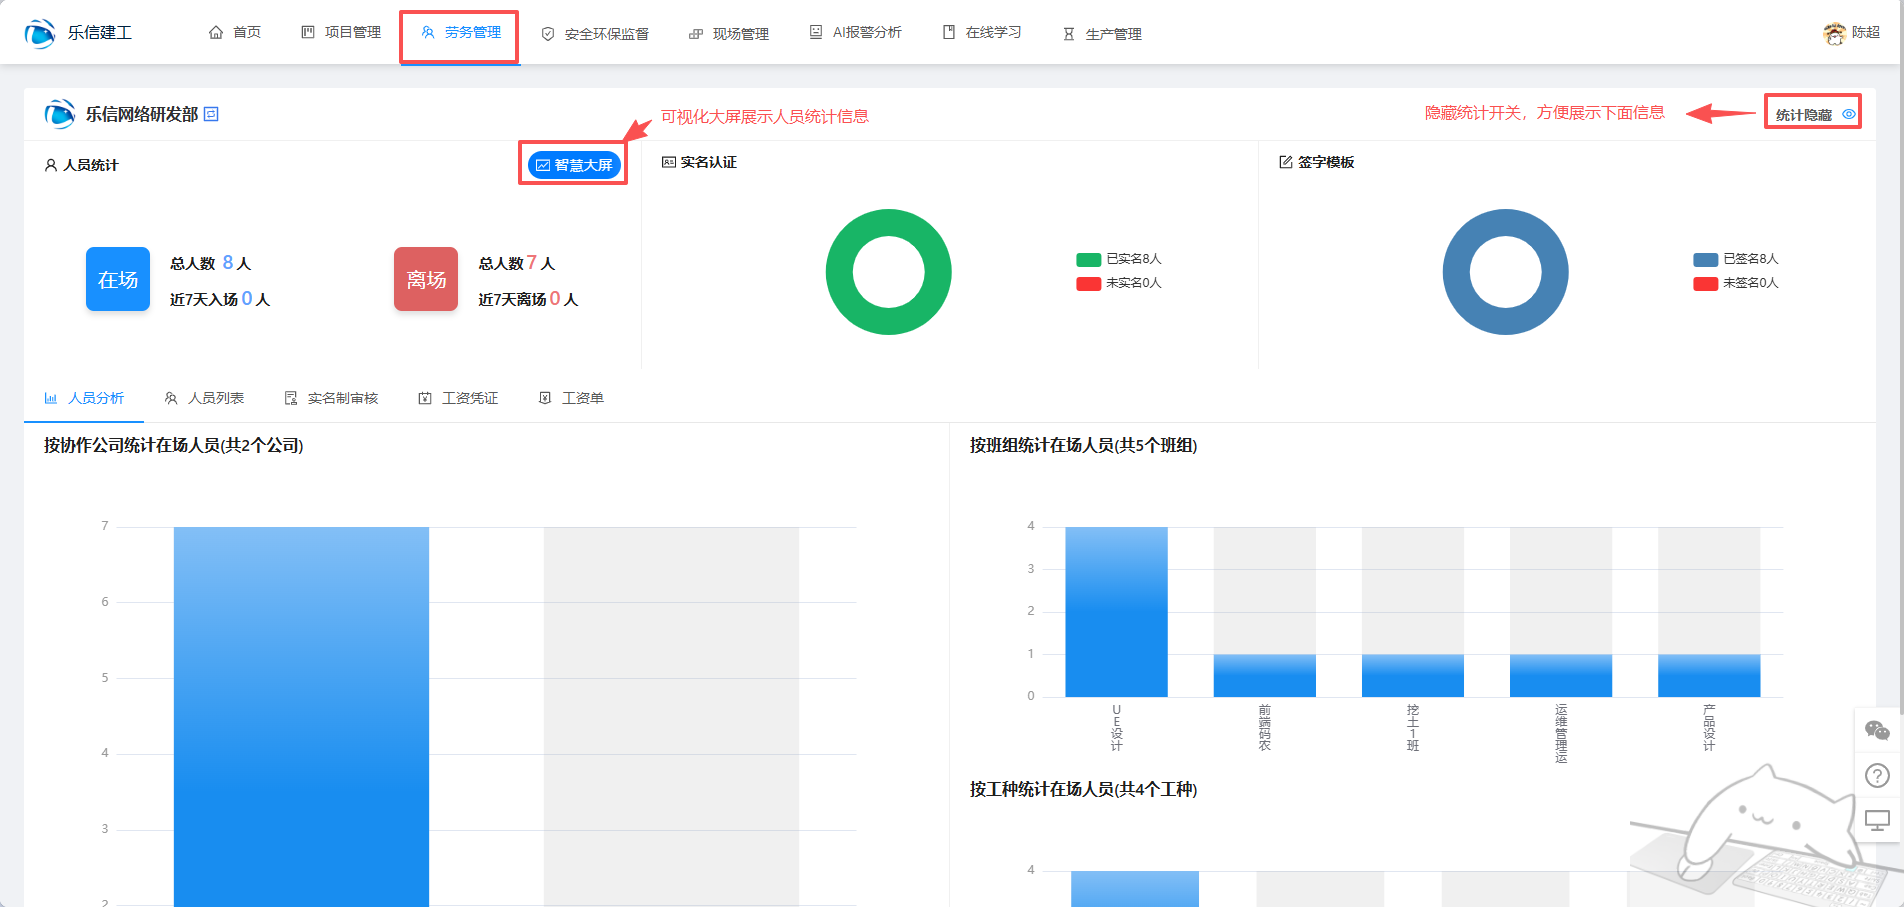Open the WeChat floating icon
This screenshot has height=907, width=1904.
click(1877, 731)
